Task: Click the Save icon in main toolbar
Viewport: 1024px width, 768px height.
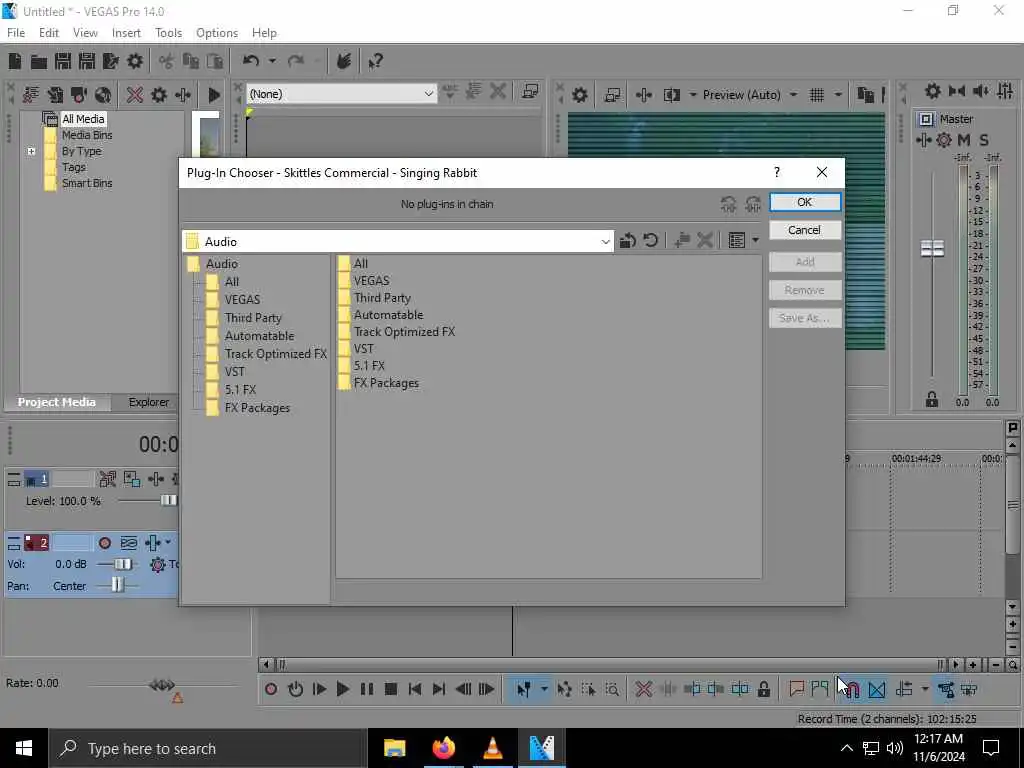Action: [63, 61]
